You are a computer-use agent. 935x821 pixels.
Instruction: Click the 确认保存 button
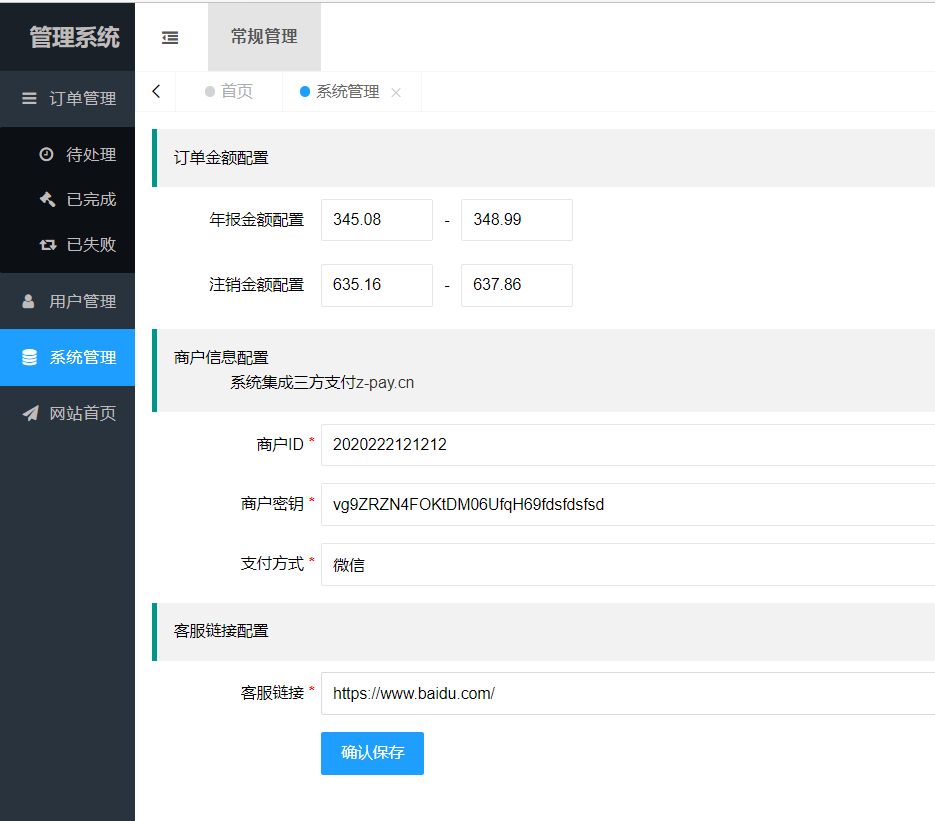click(372, 753)
